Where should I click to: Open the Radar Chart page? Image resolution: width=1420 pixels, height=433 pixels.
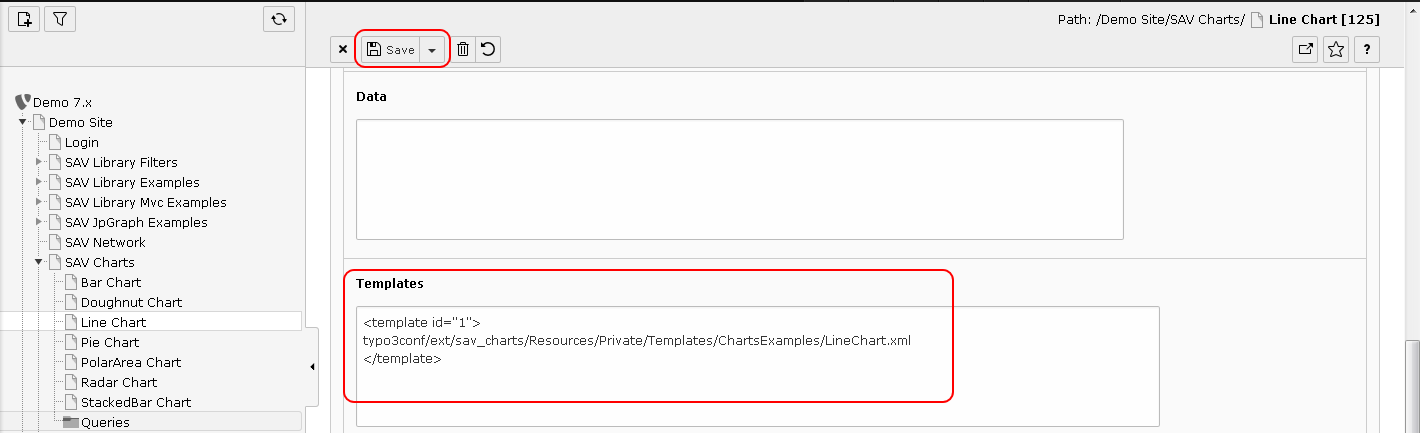(119, 382)
